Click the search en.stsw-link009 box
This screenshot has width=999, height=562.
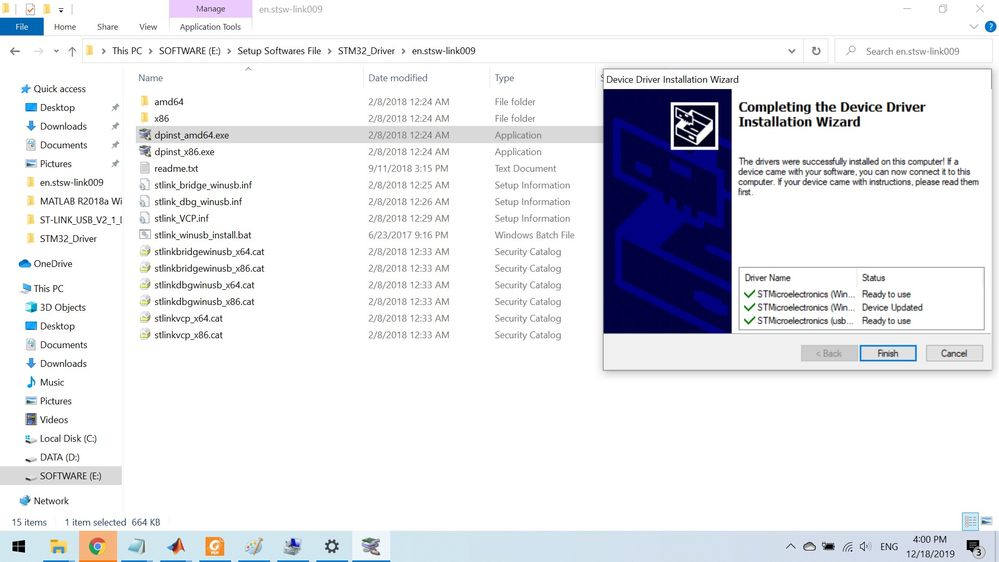pos(912,51)
